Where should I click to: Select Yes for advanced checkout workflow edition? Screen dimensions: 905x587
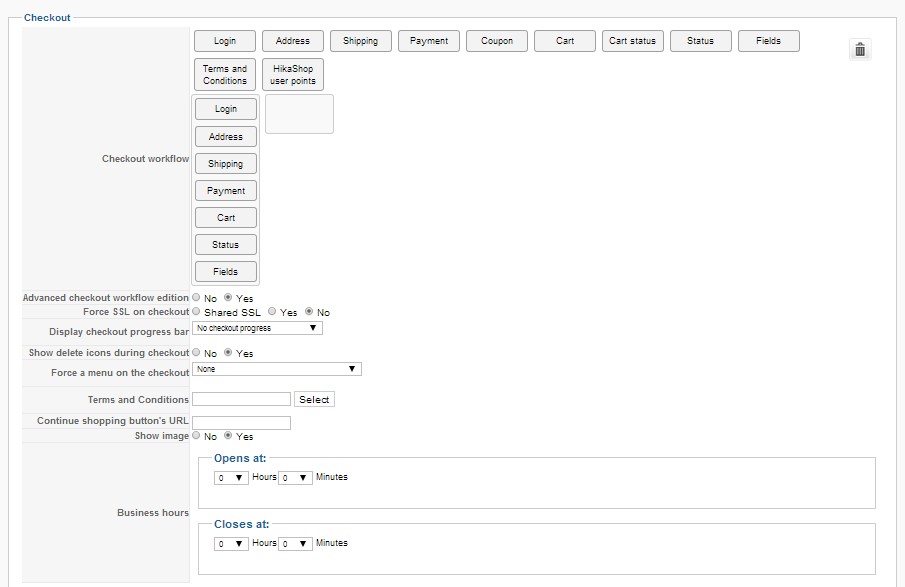point(228,298)
